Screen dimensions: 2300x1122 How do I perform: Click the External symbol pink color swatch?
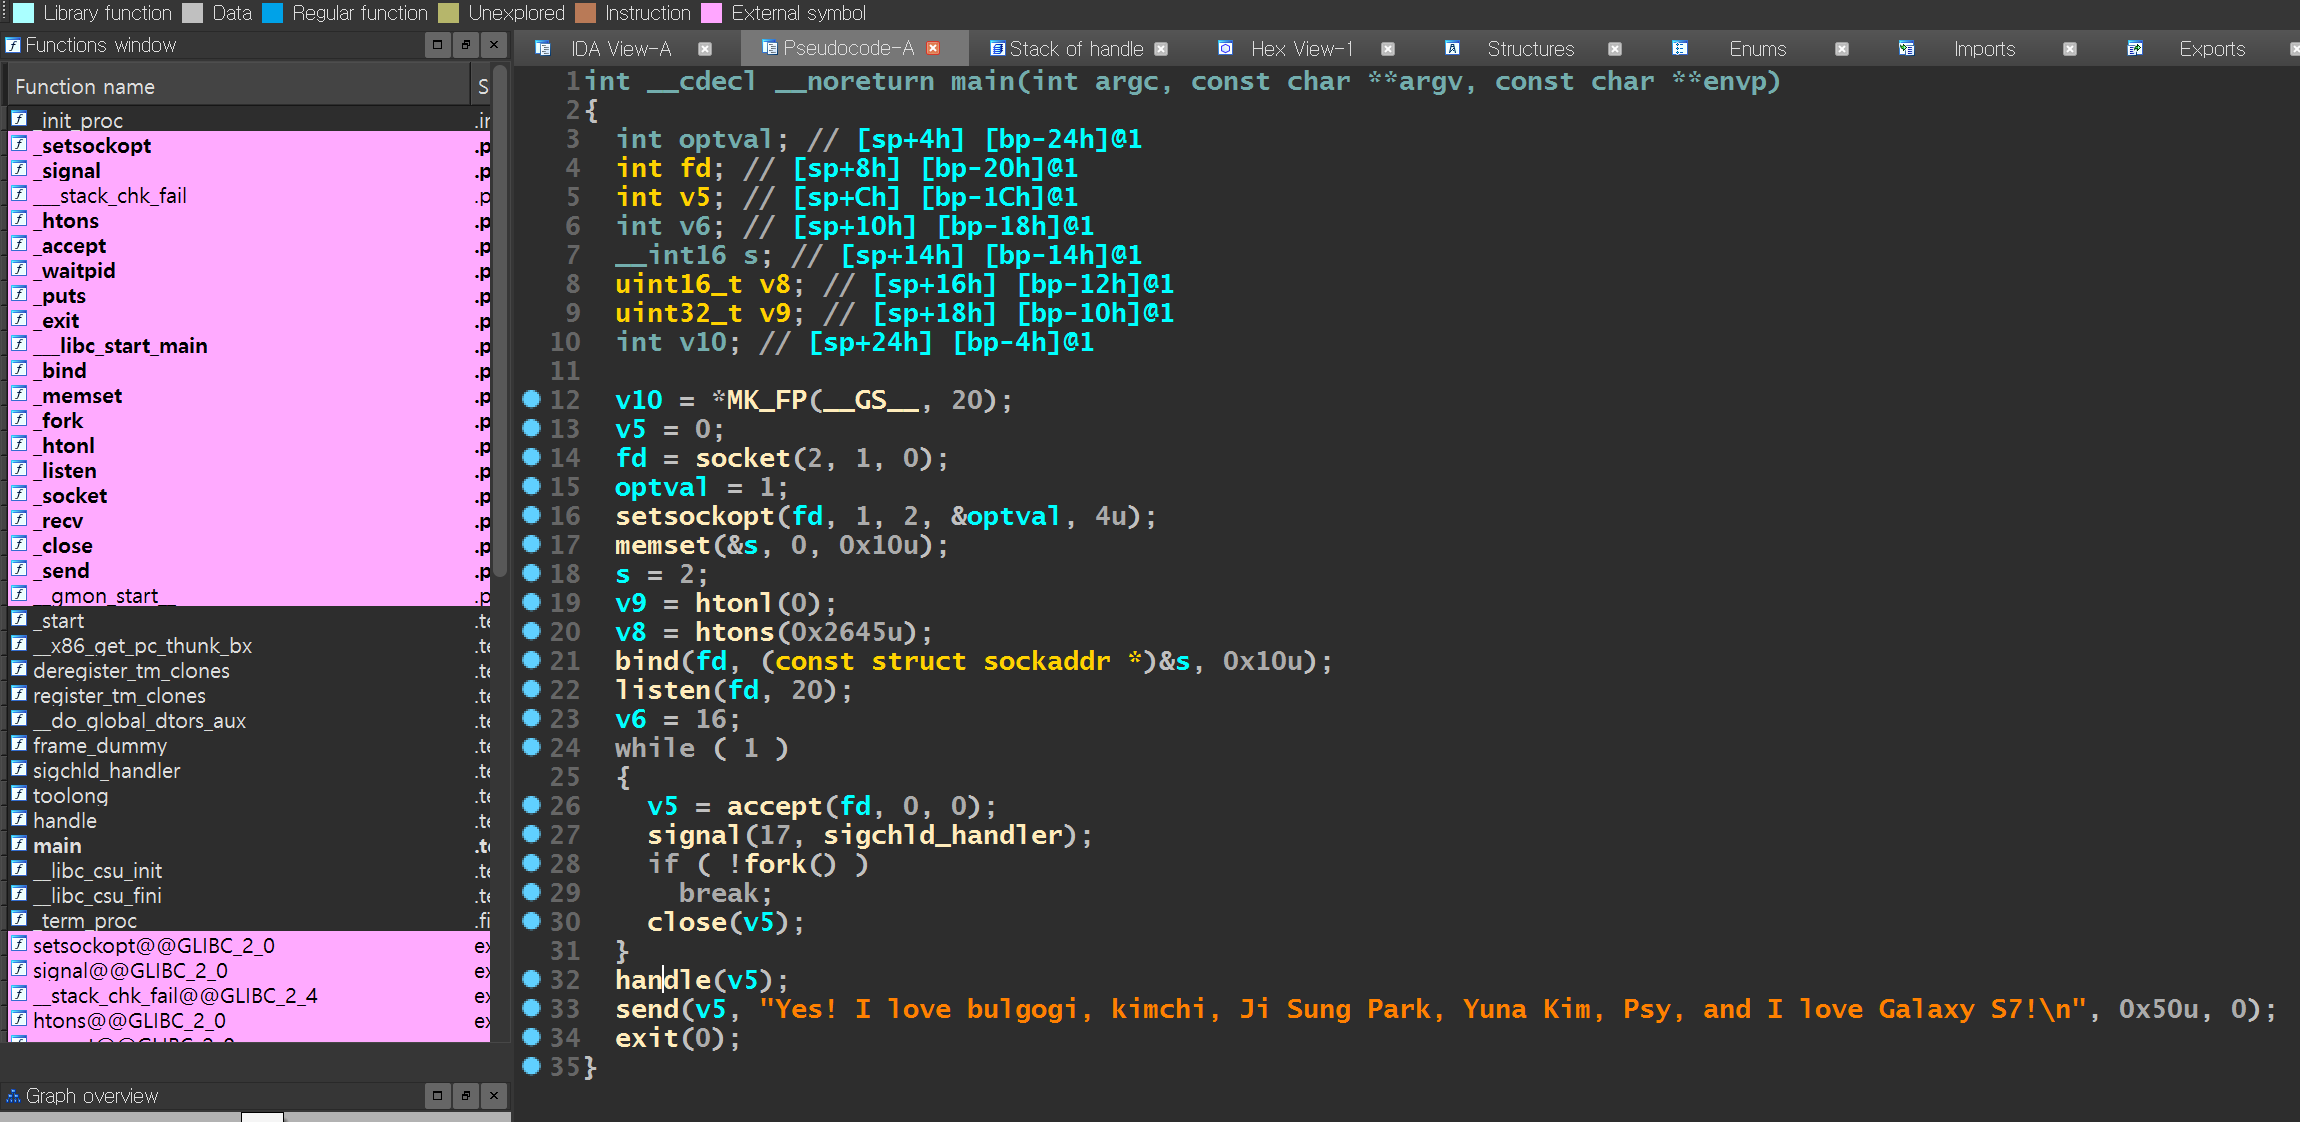[712, 13]
